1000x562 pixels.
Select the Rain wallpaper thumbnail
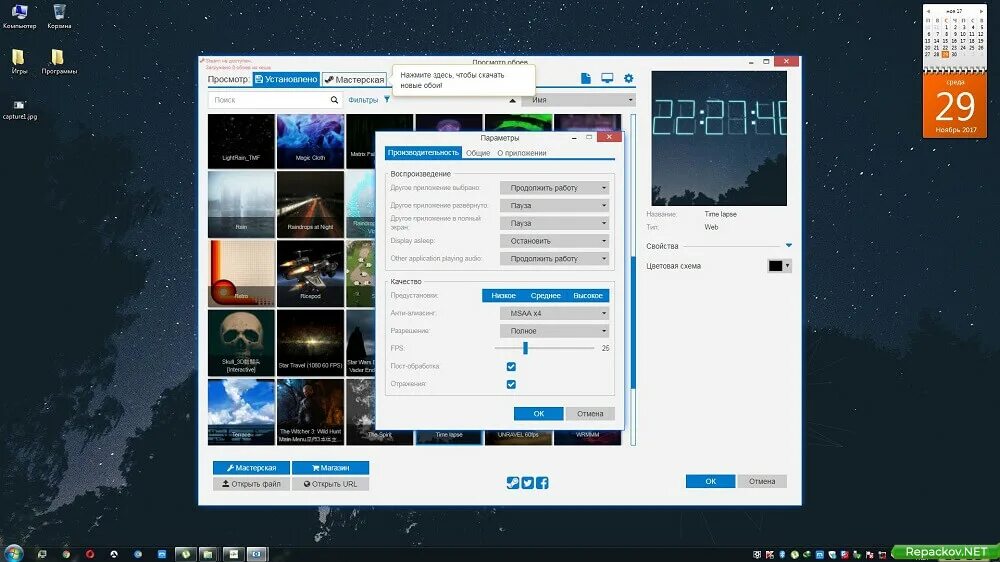(x=241, y=204)
